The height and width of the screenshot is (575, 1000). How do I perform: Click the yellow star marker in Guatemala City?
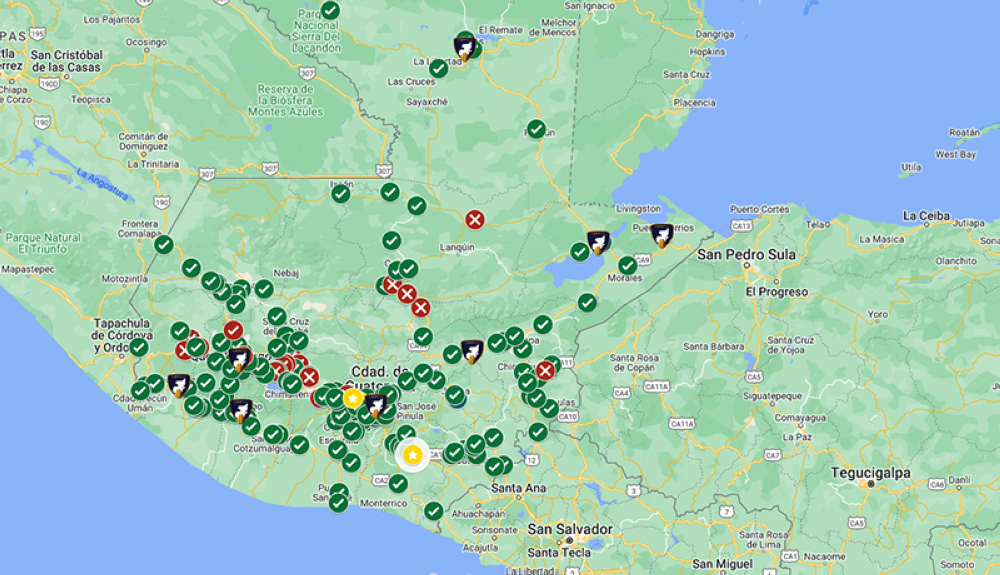pyautogui.click(x=352, y=398)
